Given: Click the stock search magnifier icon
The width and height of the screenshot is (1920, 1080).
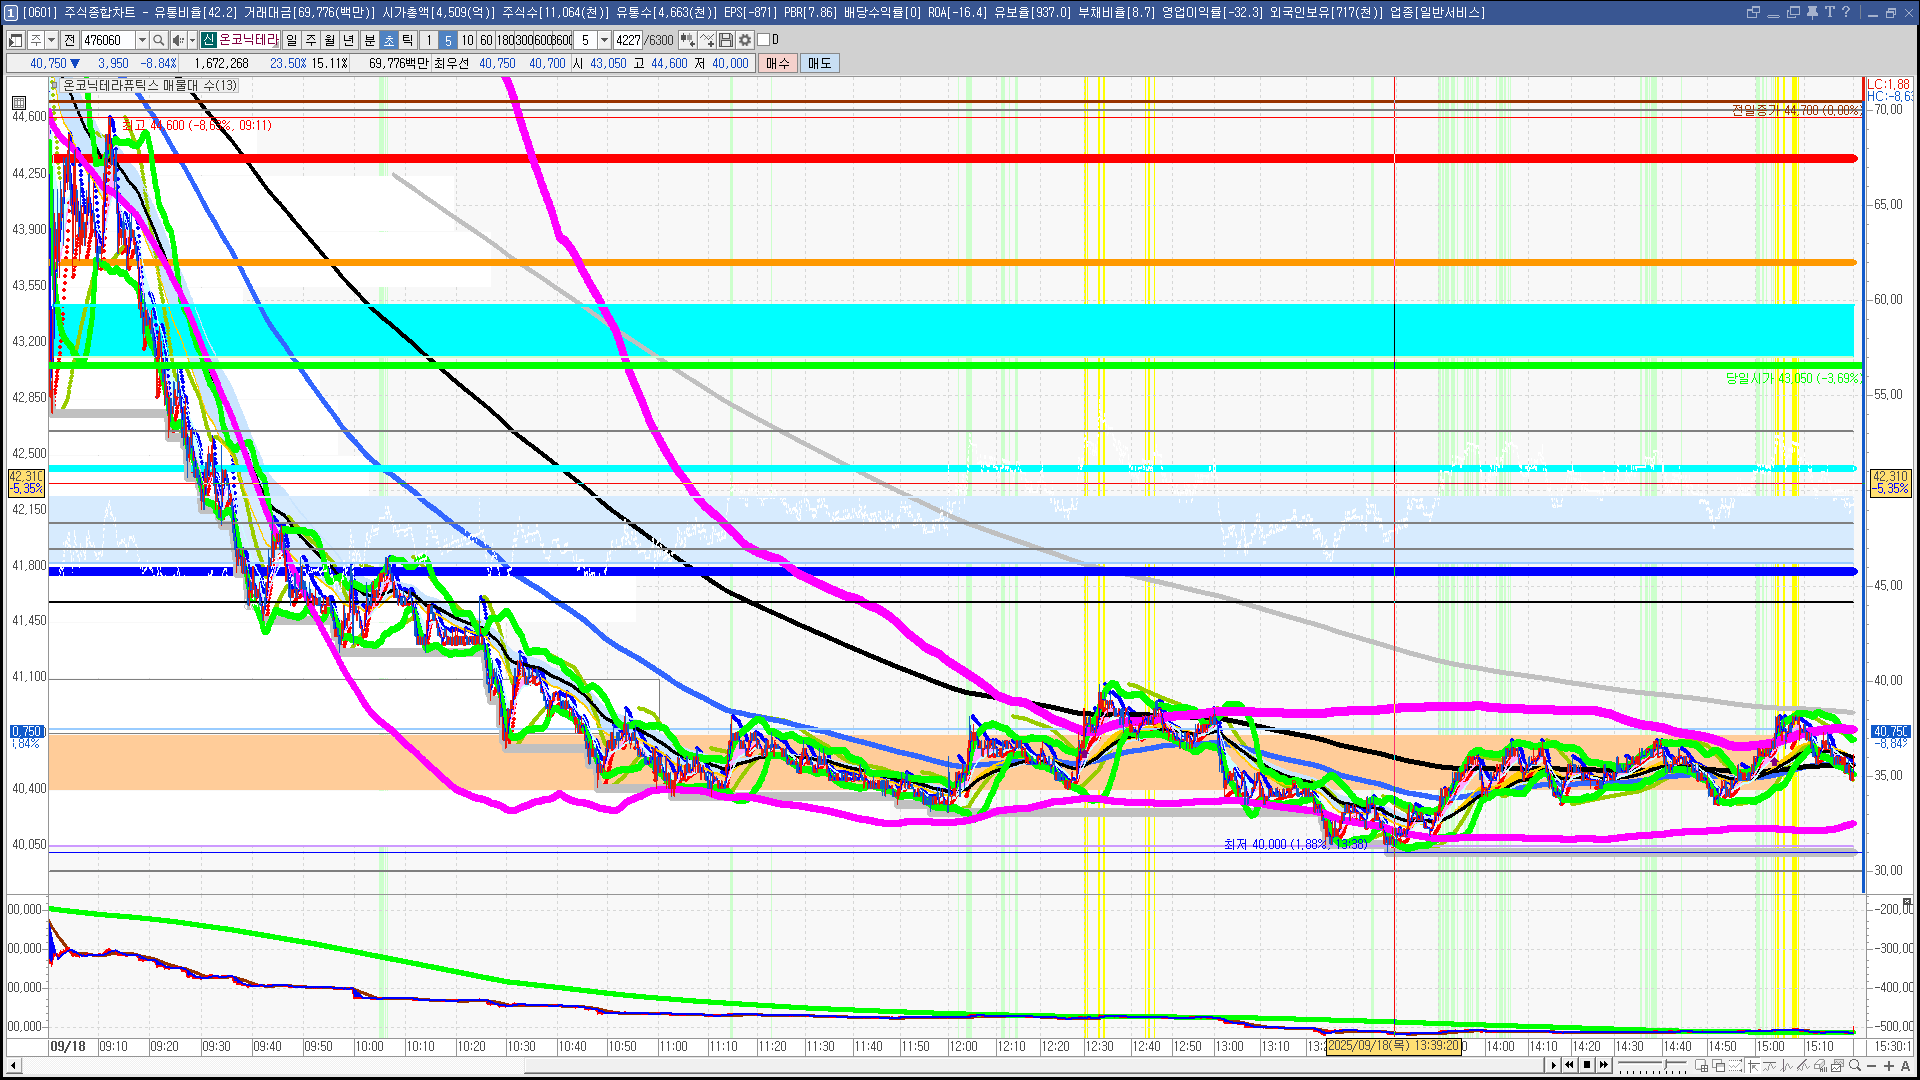Looking at the screenshot, I should click(x=158, y=40).
